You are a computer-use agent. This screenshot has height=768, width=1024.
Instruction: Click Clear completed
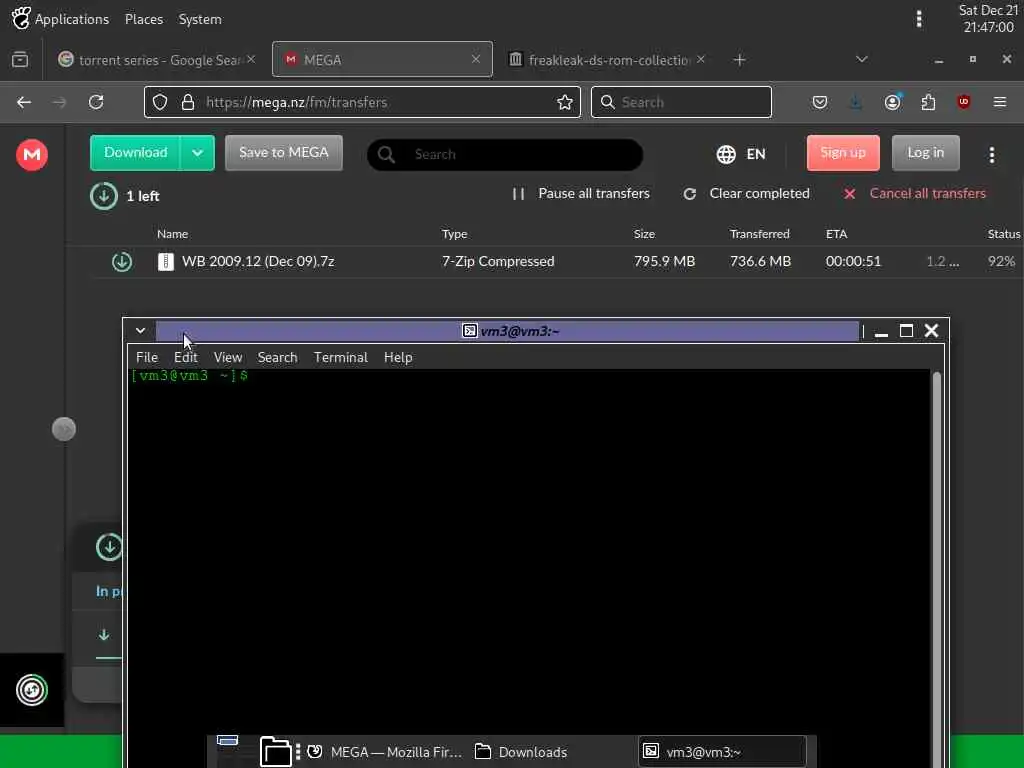click(746, 194)
